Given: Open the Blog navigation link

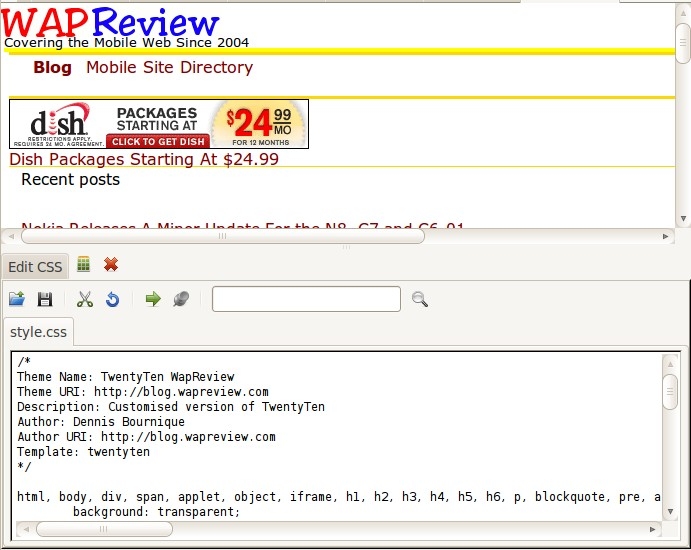Looking at the screenshot, I should (x=52, y=68).
